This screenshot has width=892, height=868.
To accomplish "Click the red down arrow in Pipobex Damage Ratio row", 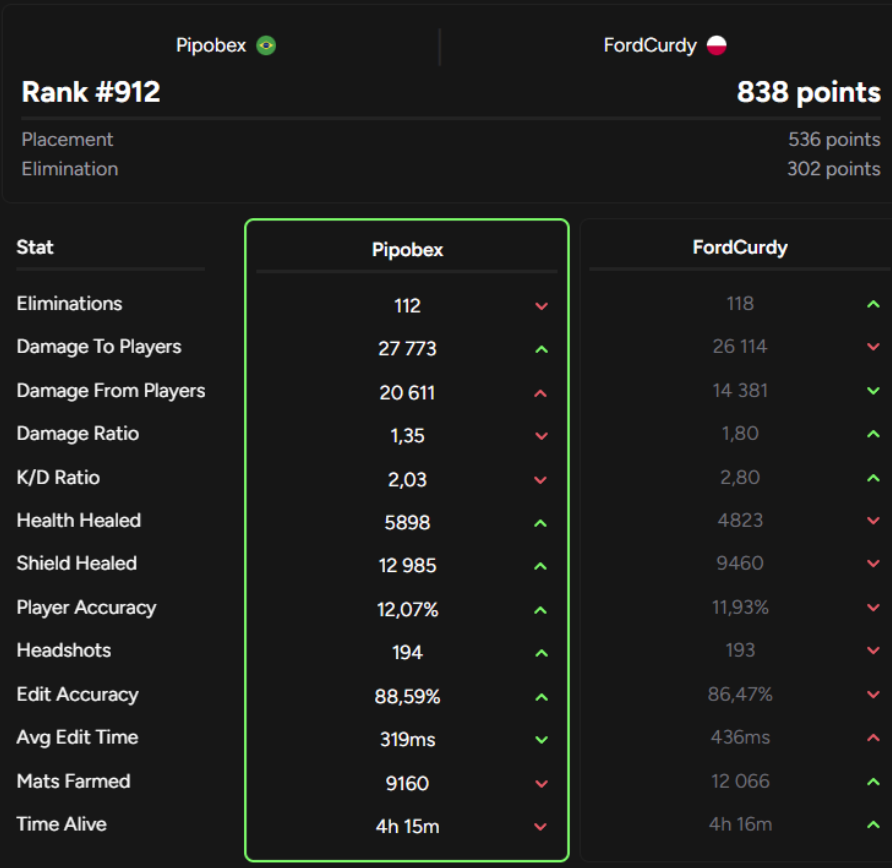I will click(541, 436).
